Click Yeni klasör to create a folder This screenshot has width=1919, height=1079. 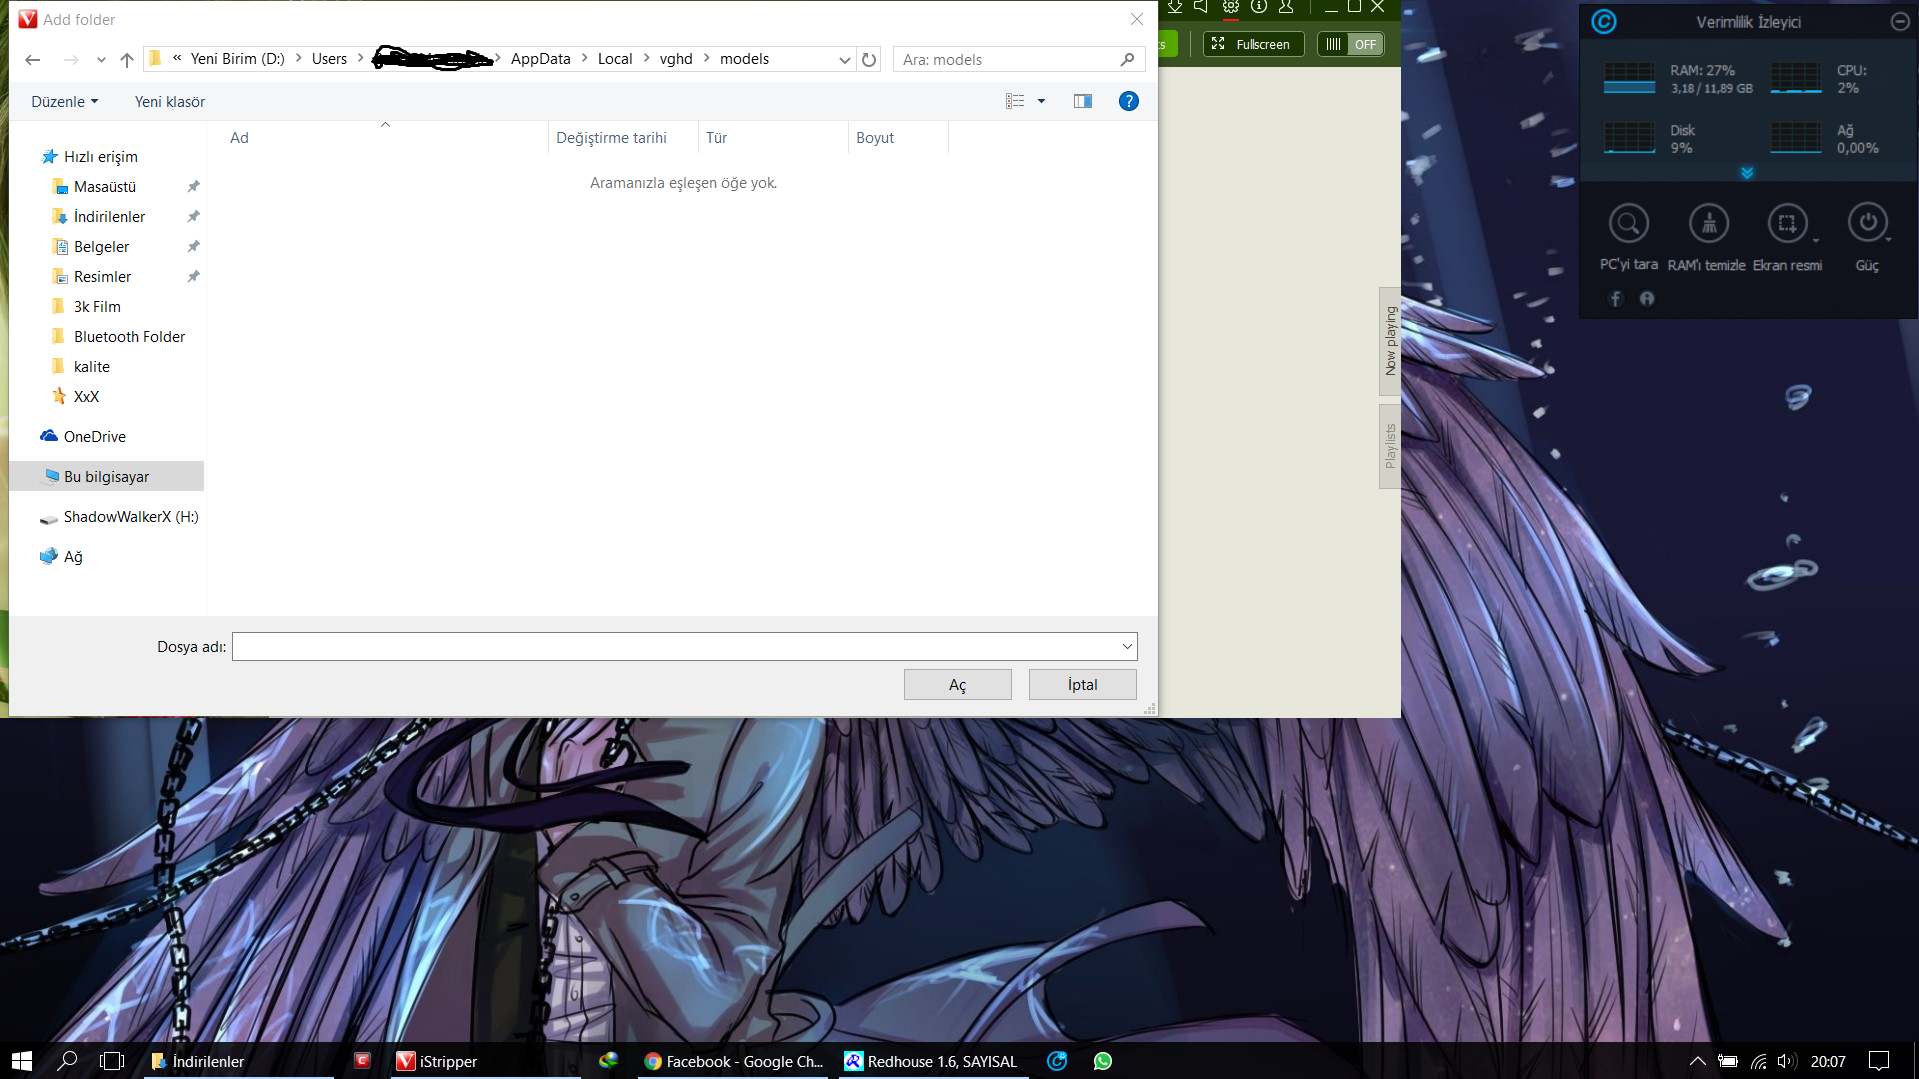click(x=170, y=102)
